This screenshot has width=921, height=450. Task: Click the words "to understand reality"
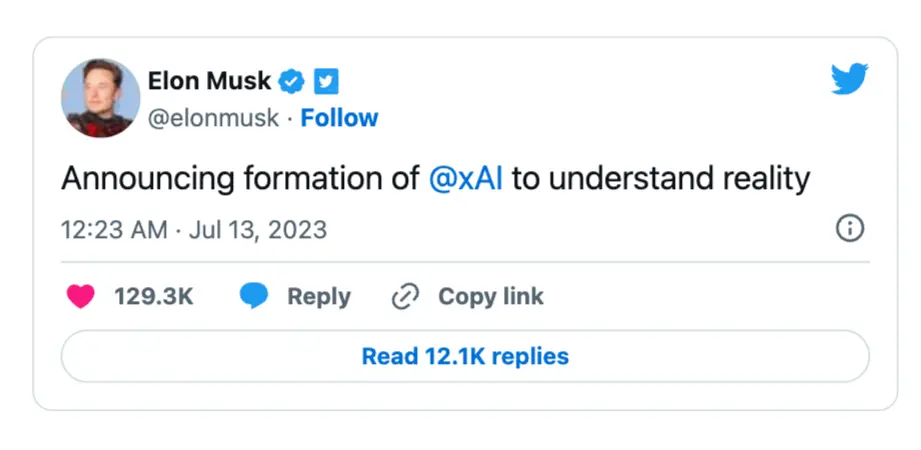click(x=661, y=179)
